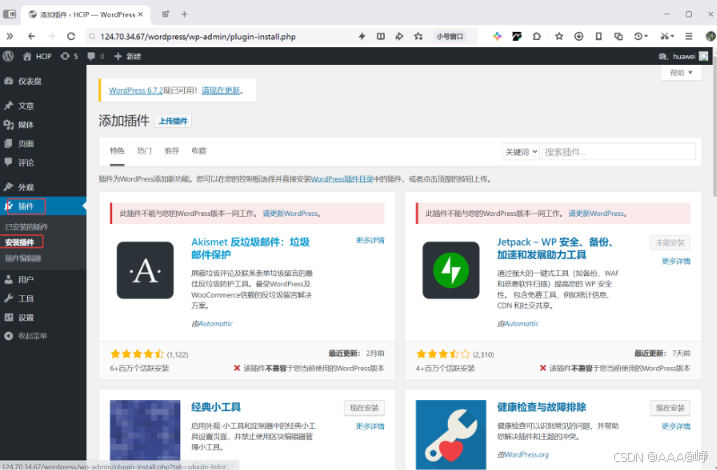Open 插件编辑器 plugin editor submenu
The image size is (717, 470).
click(23, 258)
